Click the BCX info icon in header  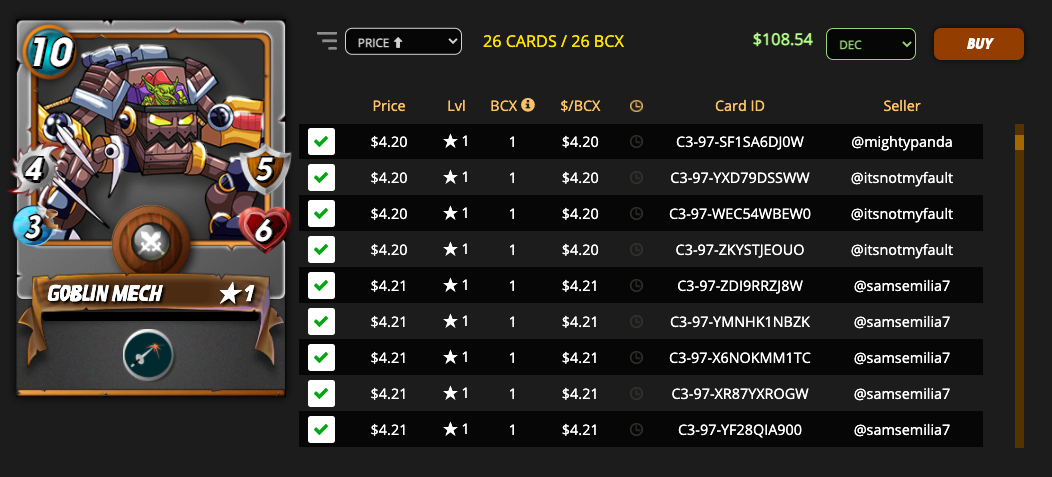tap(528, 105)
